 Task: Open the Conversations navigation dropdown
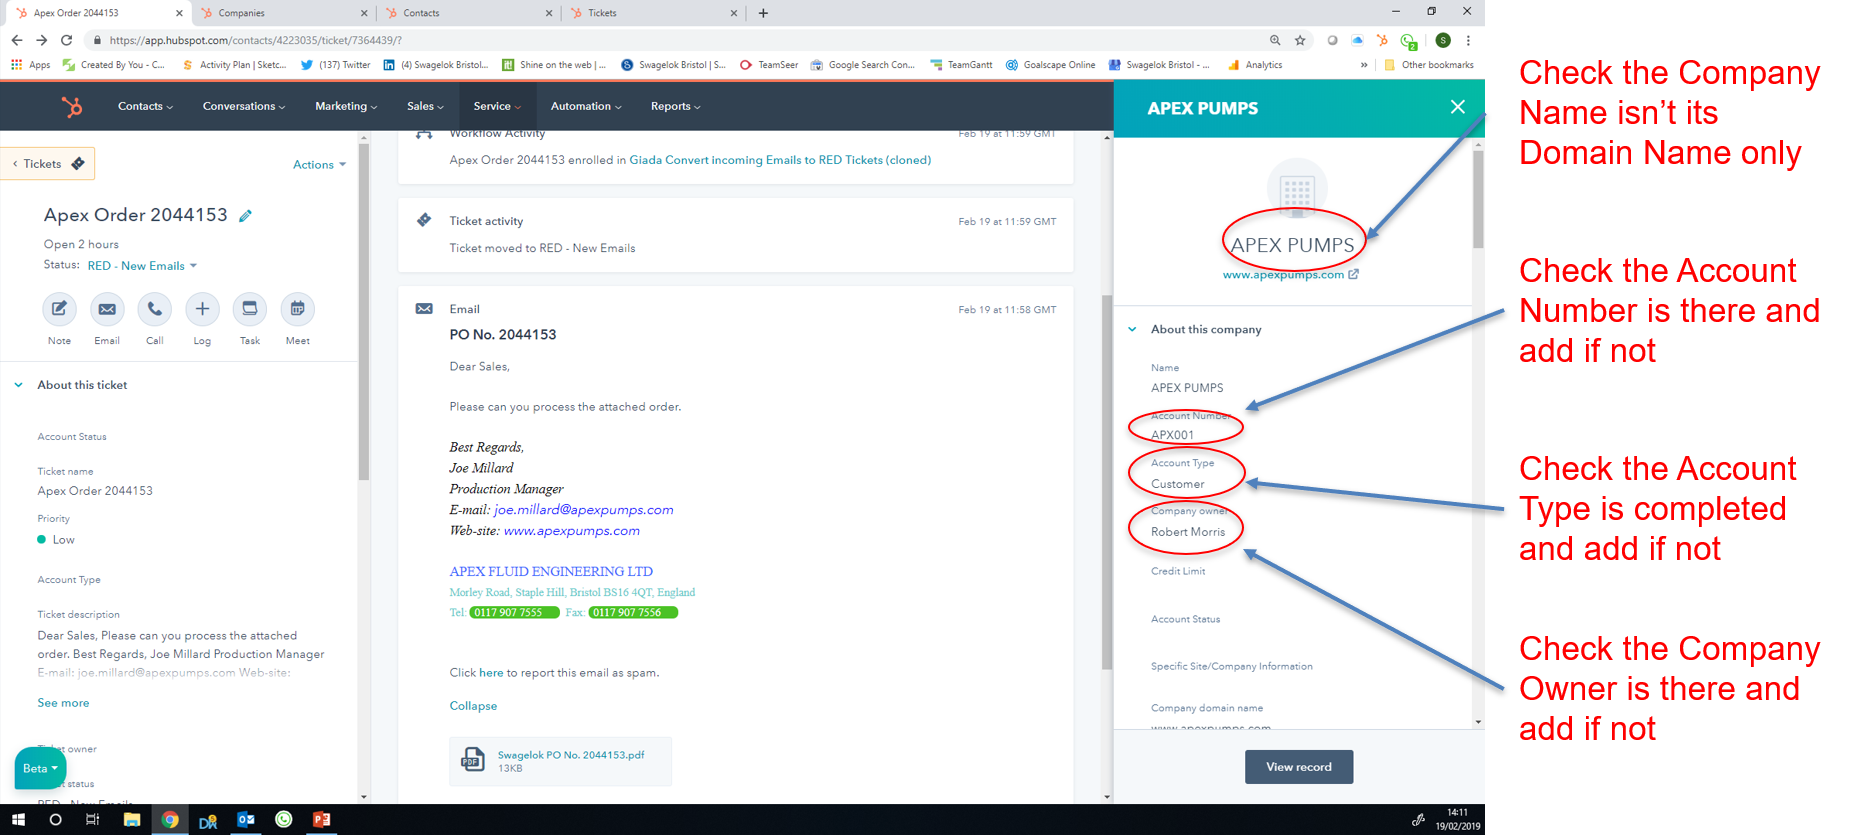pos(244,106)
